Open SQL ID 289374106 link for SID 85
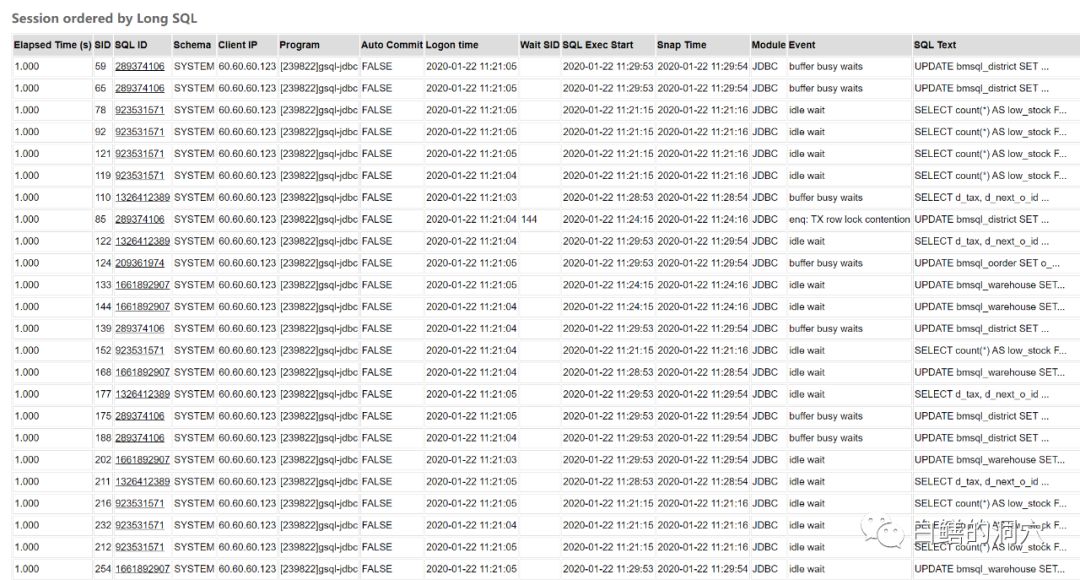The image size is (1080, 580). [x=139, y=220]
